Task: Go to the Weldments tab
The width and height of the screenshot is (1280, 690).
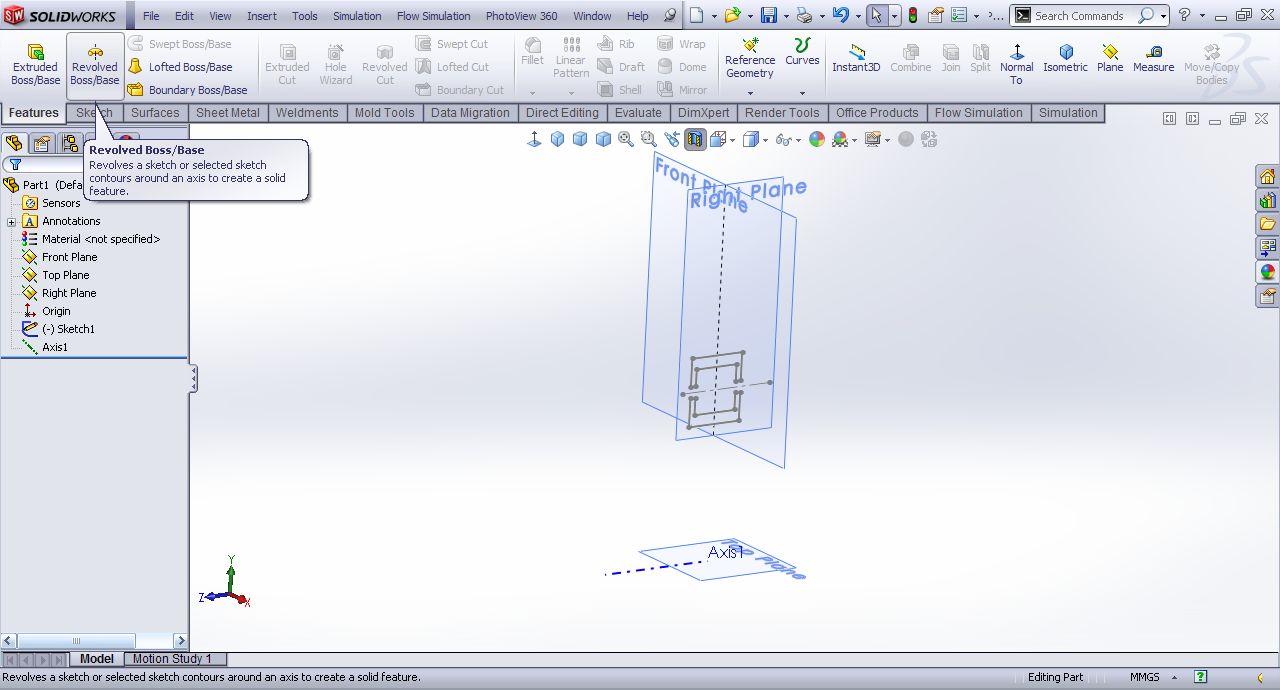Action: tap(307, 113)
